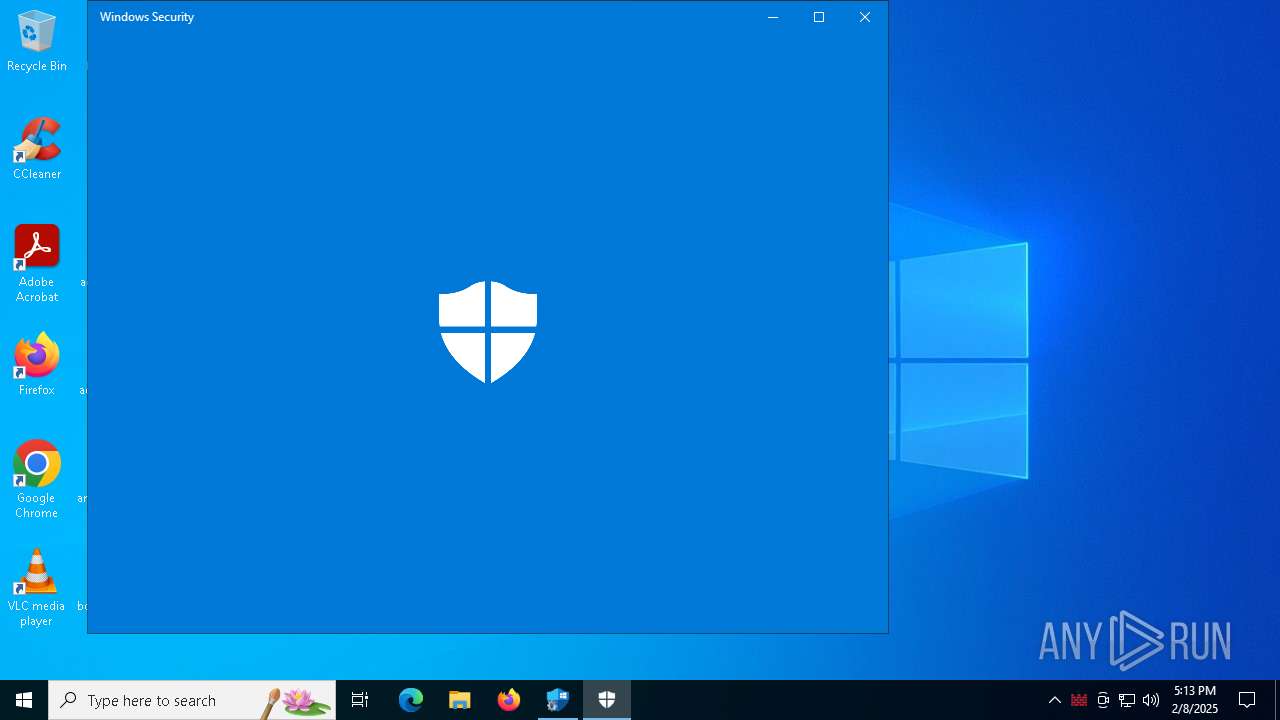This screenshot has height=720, width=1280.
Task: Open the Windows Start menu
Action: pyautogui.click(x=24, y=700)
